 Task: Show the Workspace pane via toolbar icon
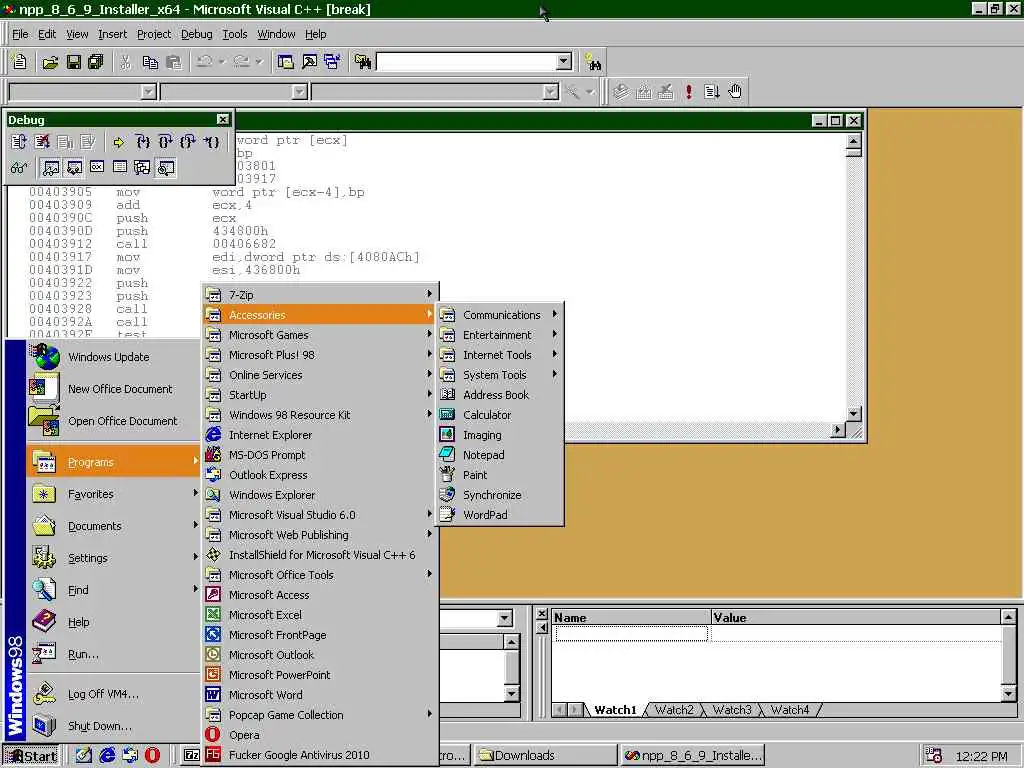pyautogui.click(x=285, y=62)
